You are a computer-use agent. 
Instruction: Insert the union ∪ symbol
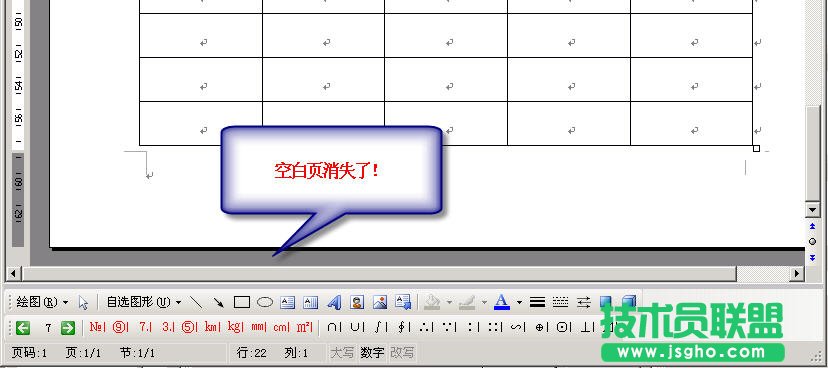click(x=356, y=327)
